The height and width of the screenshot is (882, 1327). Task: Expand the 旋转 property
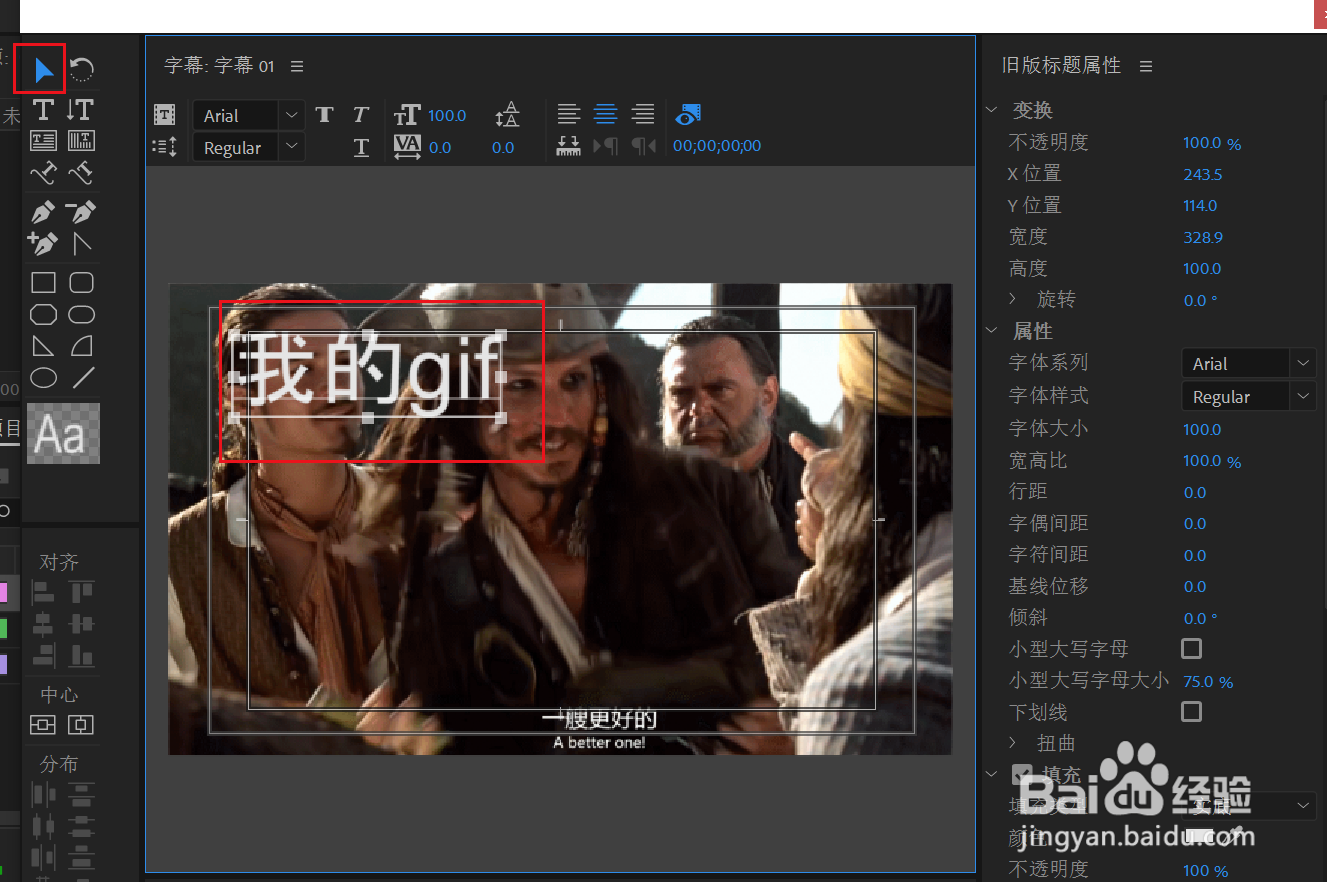point(1013,299)
